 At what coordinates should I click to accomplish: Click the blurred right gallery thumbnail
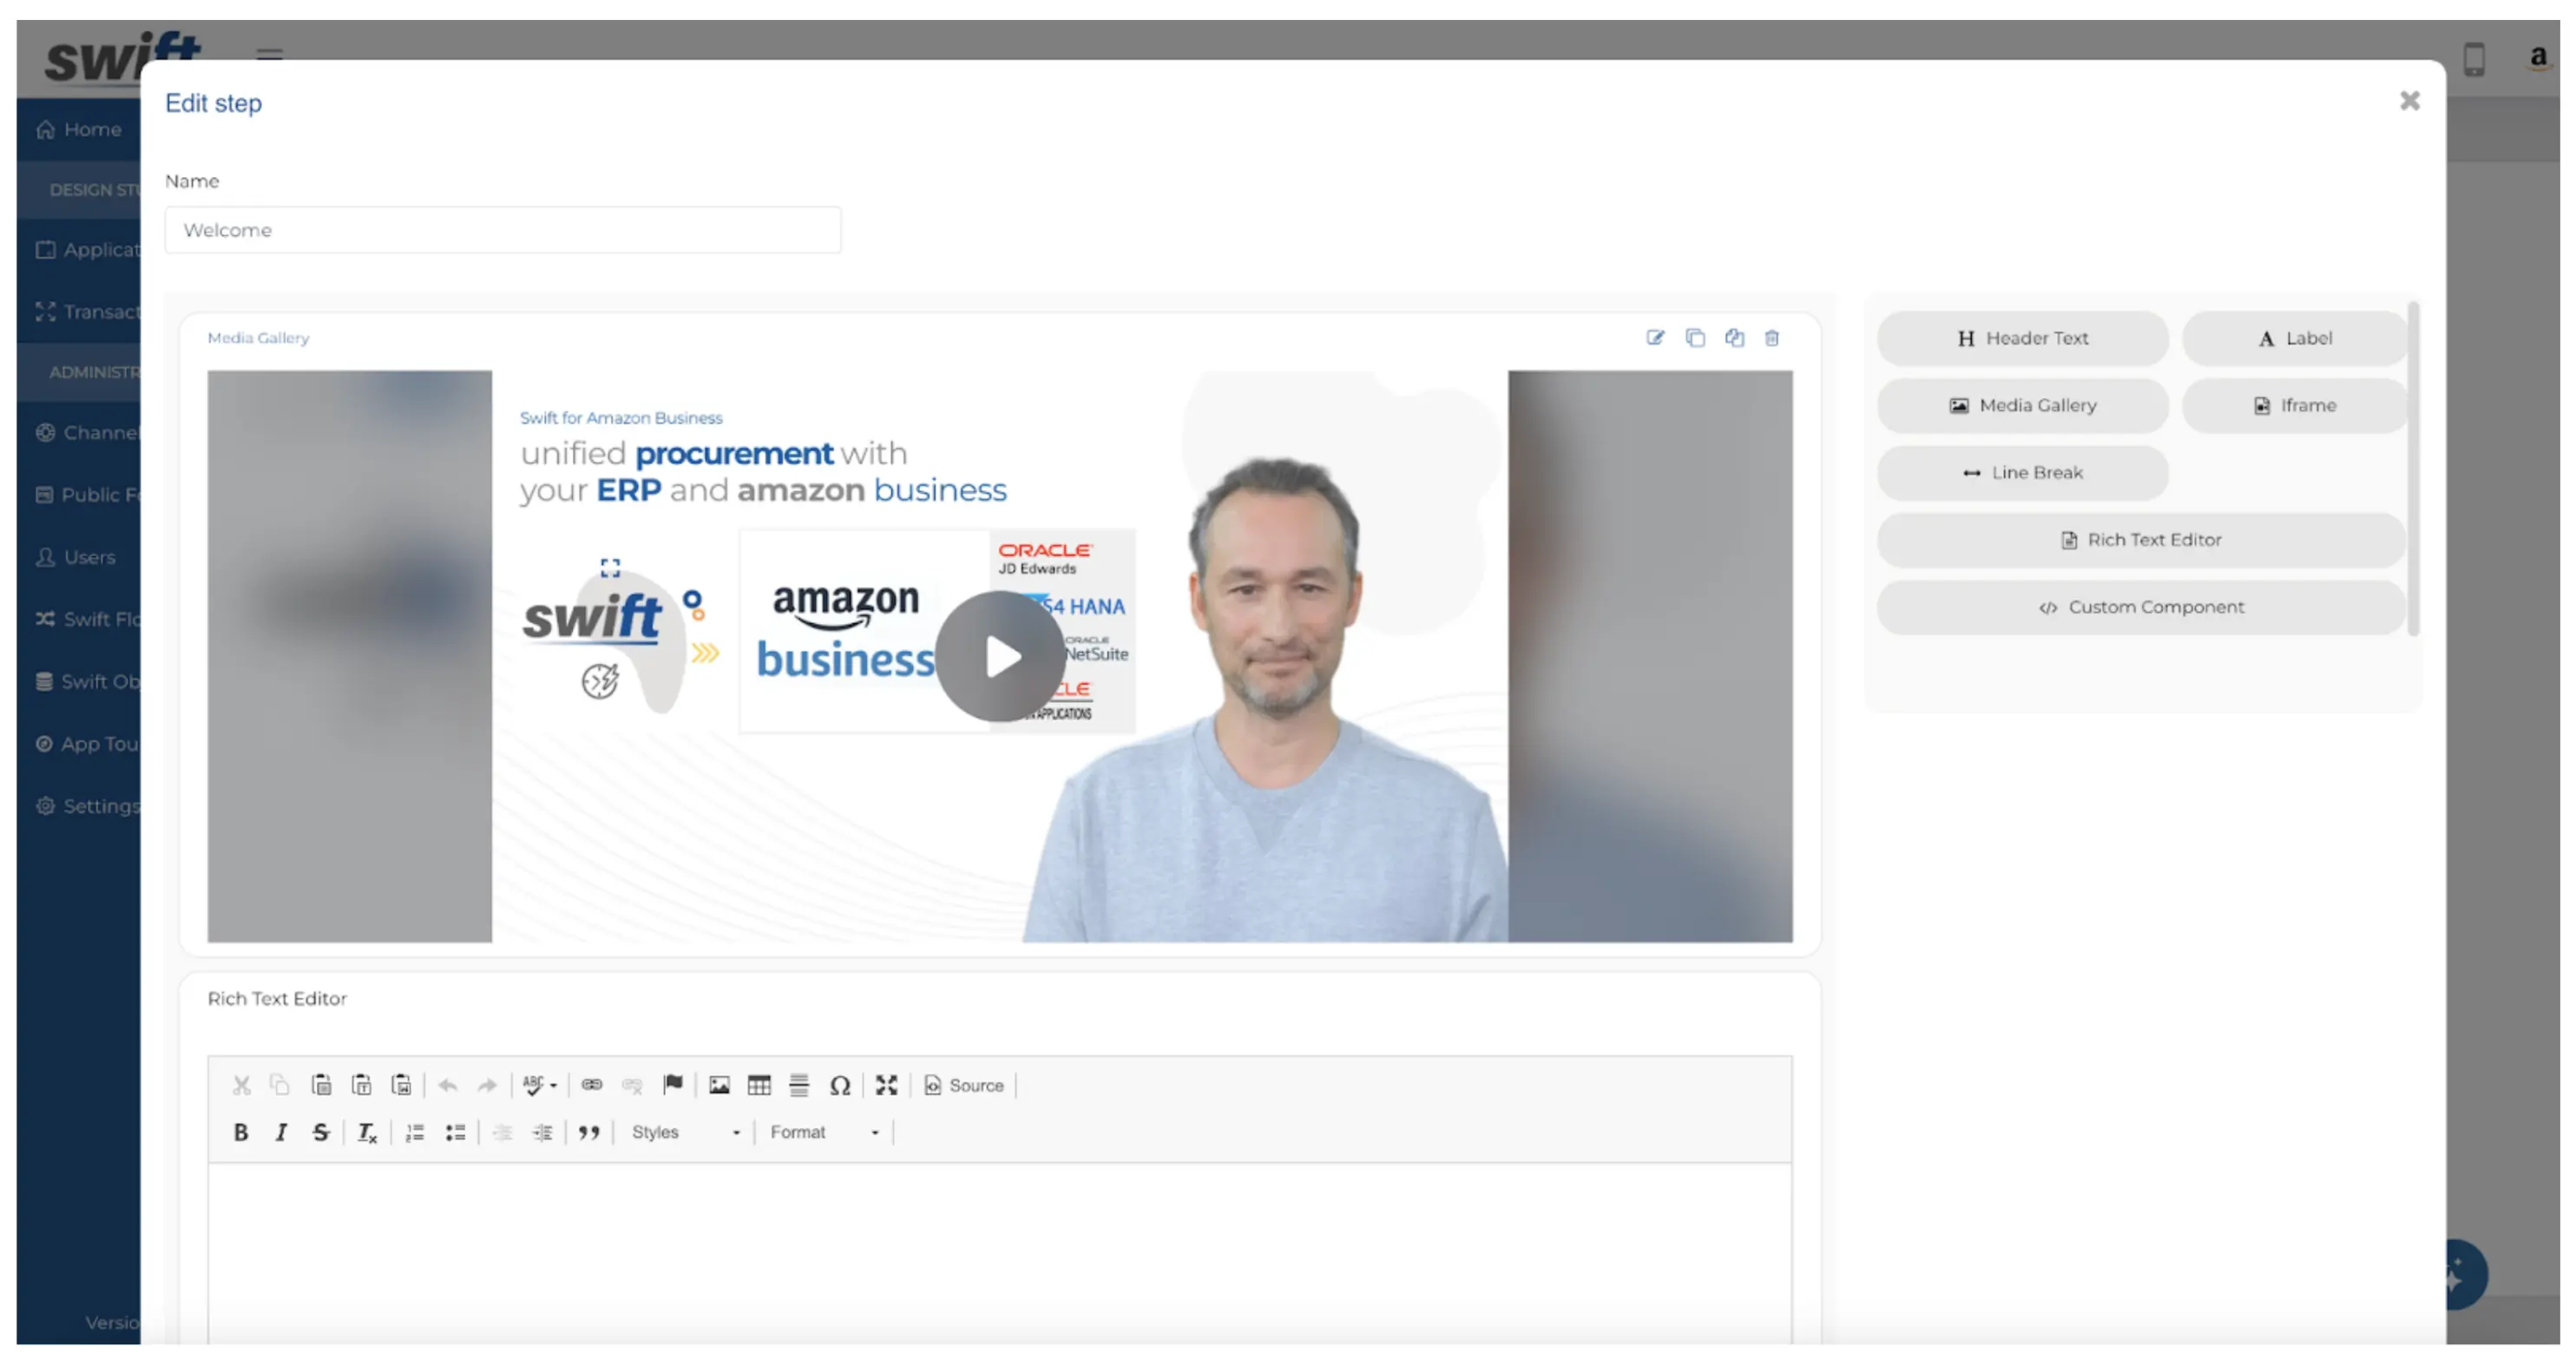point(1650,656)
